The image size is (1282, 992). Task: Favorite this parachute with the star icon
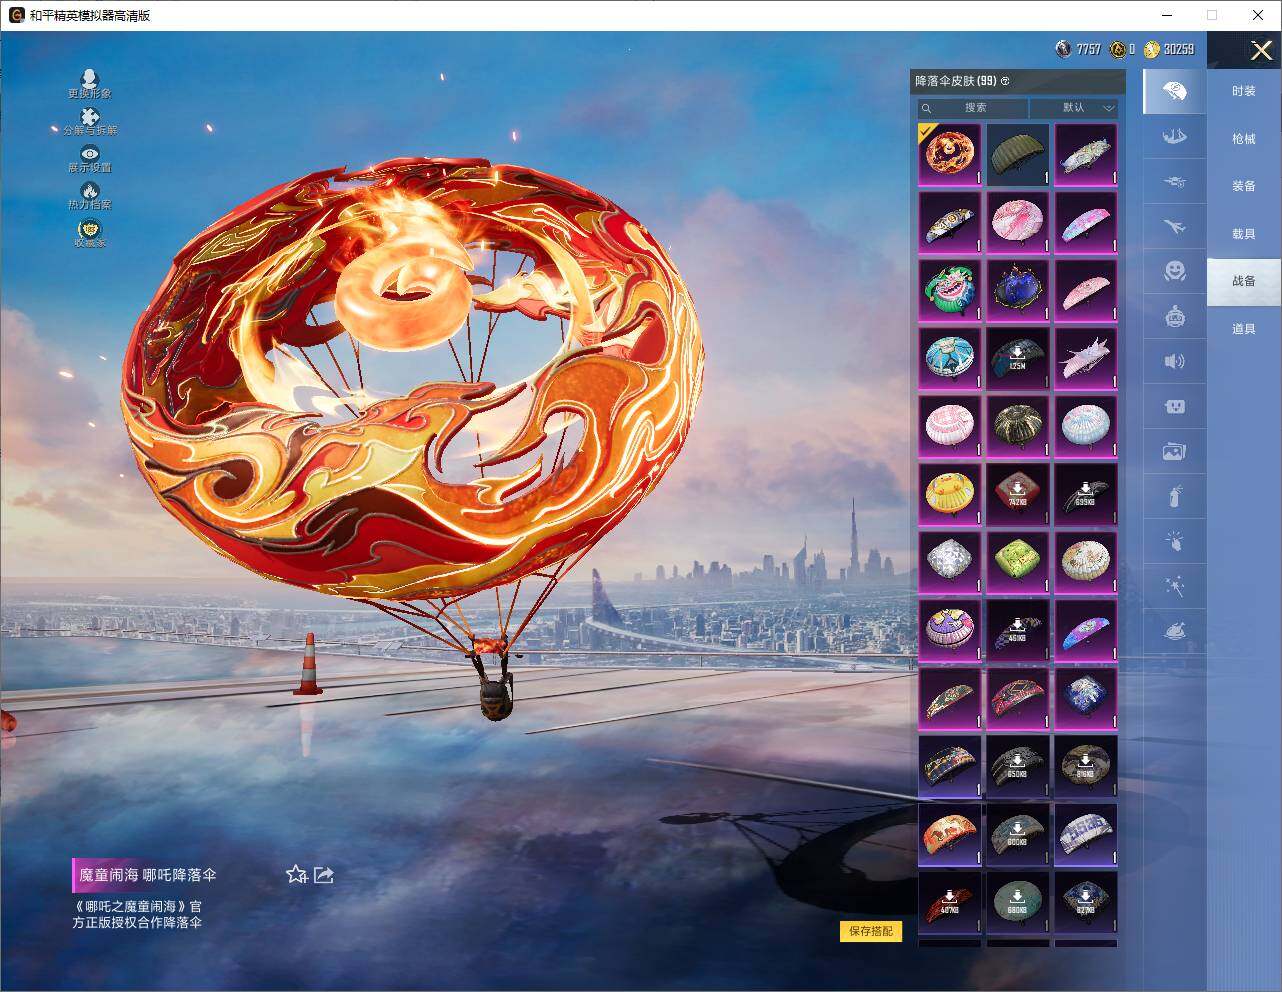coord(296,875)
